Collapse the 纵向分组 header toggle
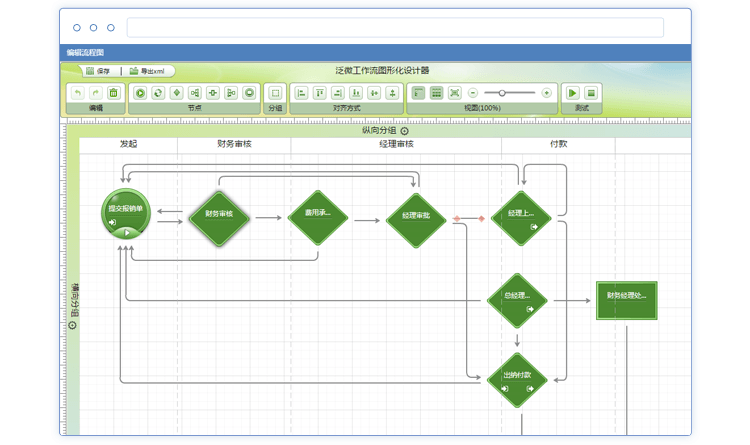The height and width of the screenshot is (445, 750). point(405,131)
